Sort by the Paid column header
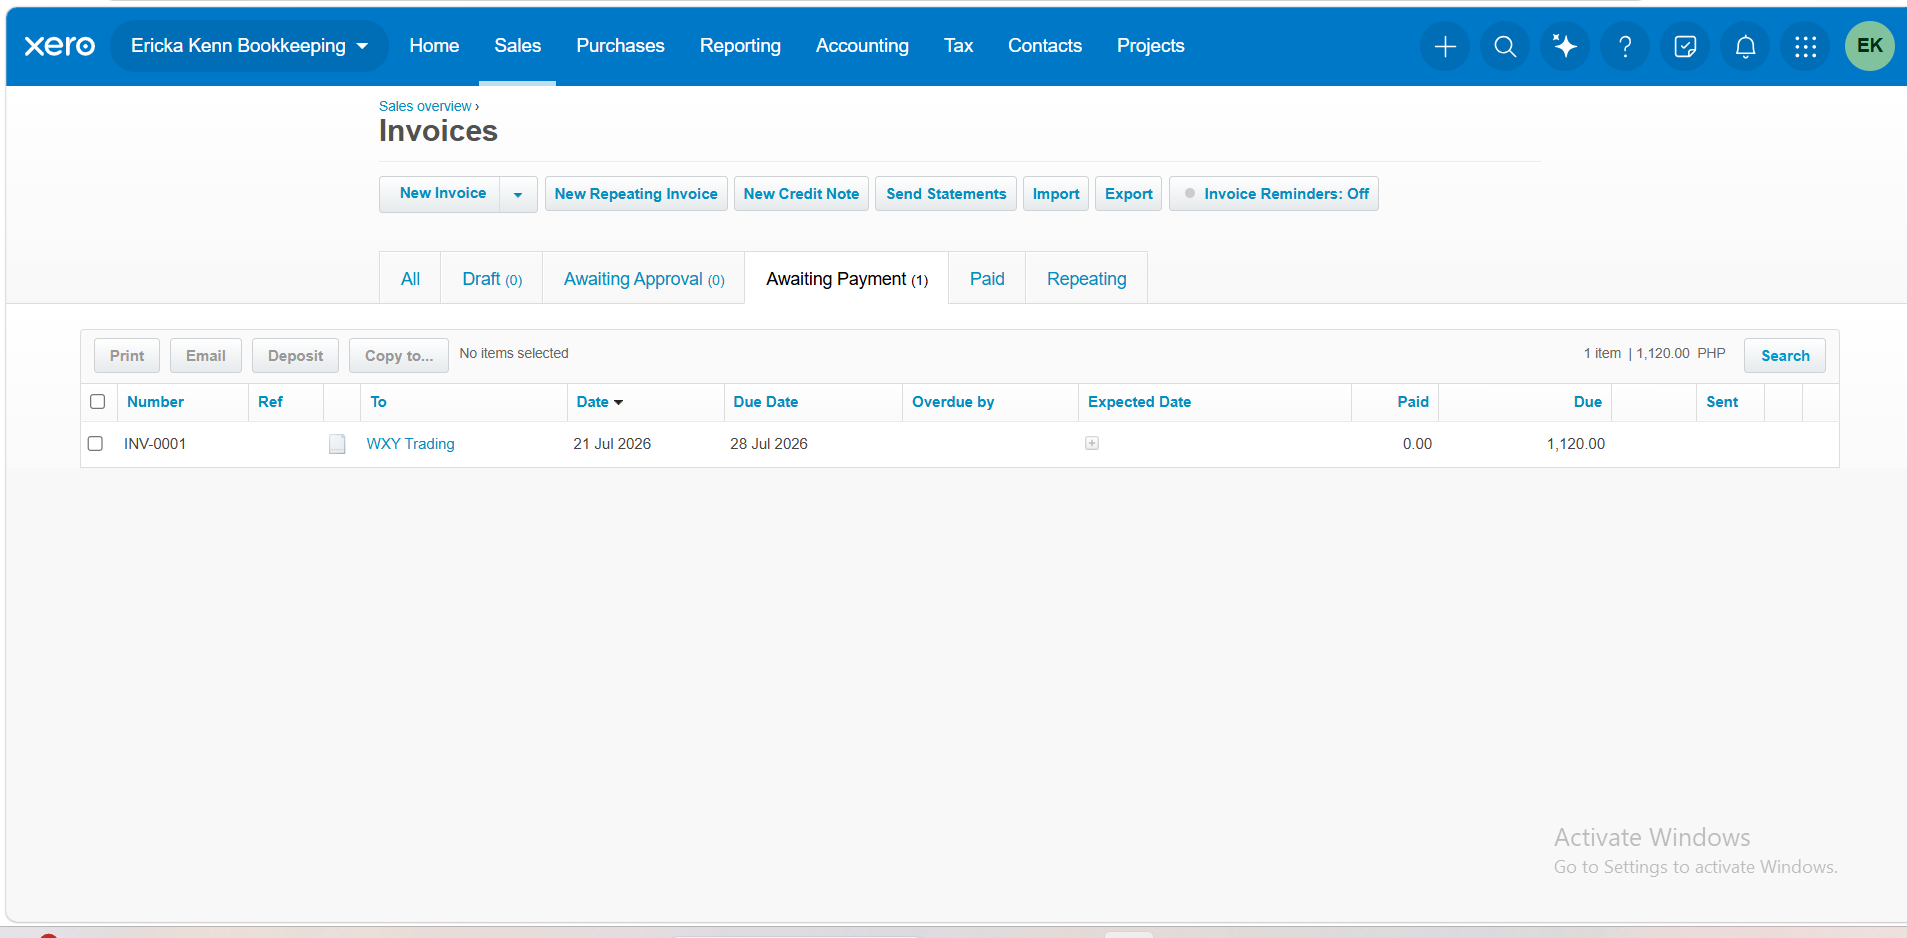This screenshot has width=1907, height=938. coord(1413,402)
